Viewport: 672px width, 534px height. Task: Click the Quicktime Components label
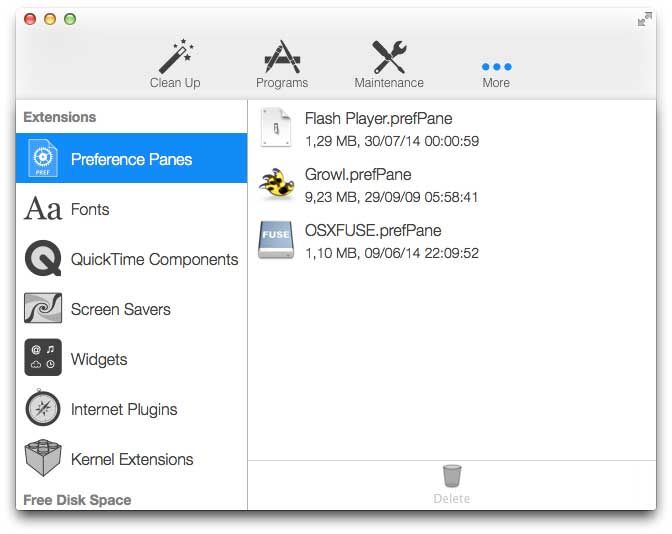154,259
